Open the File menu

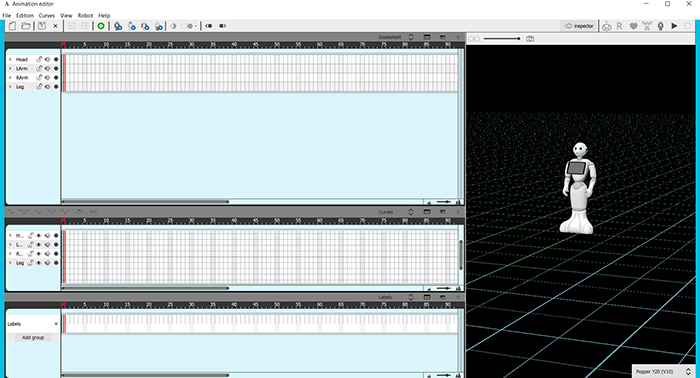coord(7,15)
